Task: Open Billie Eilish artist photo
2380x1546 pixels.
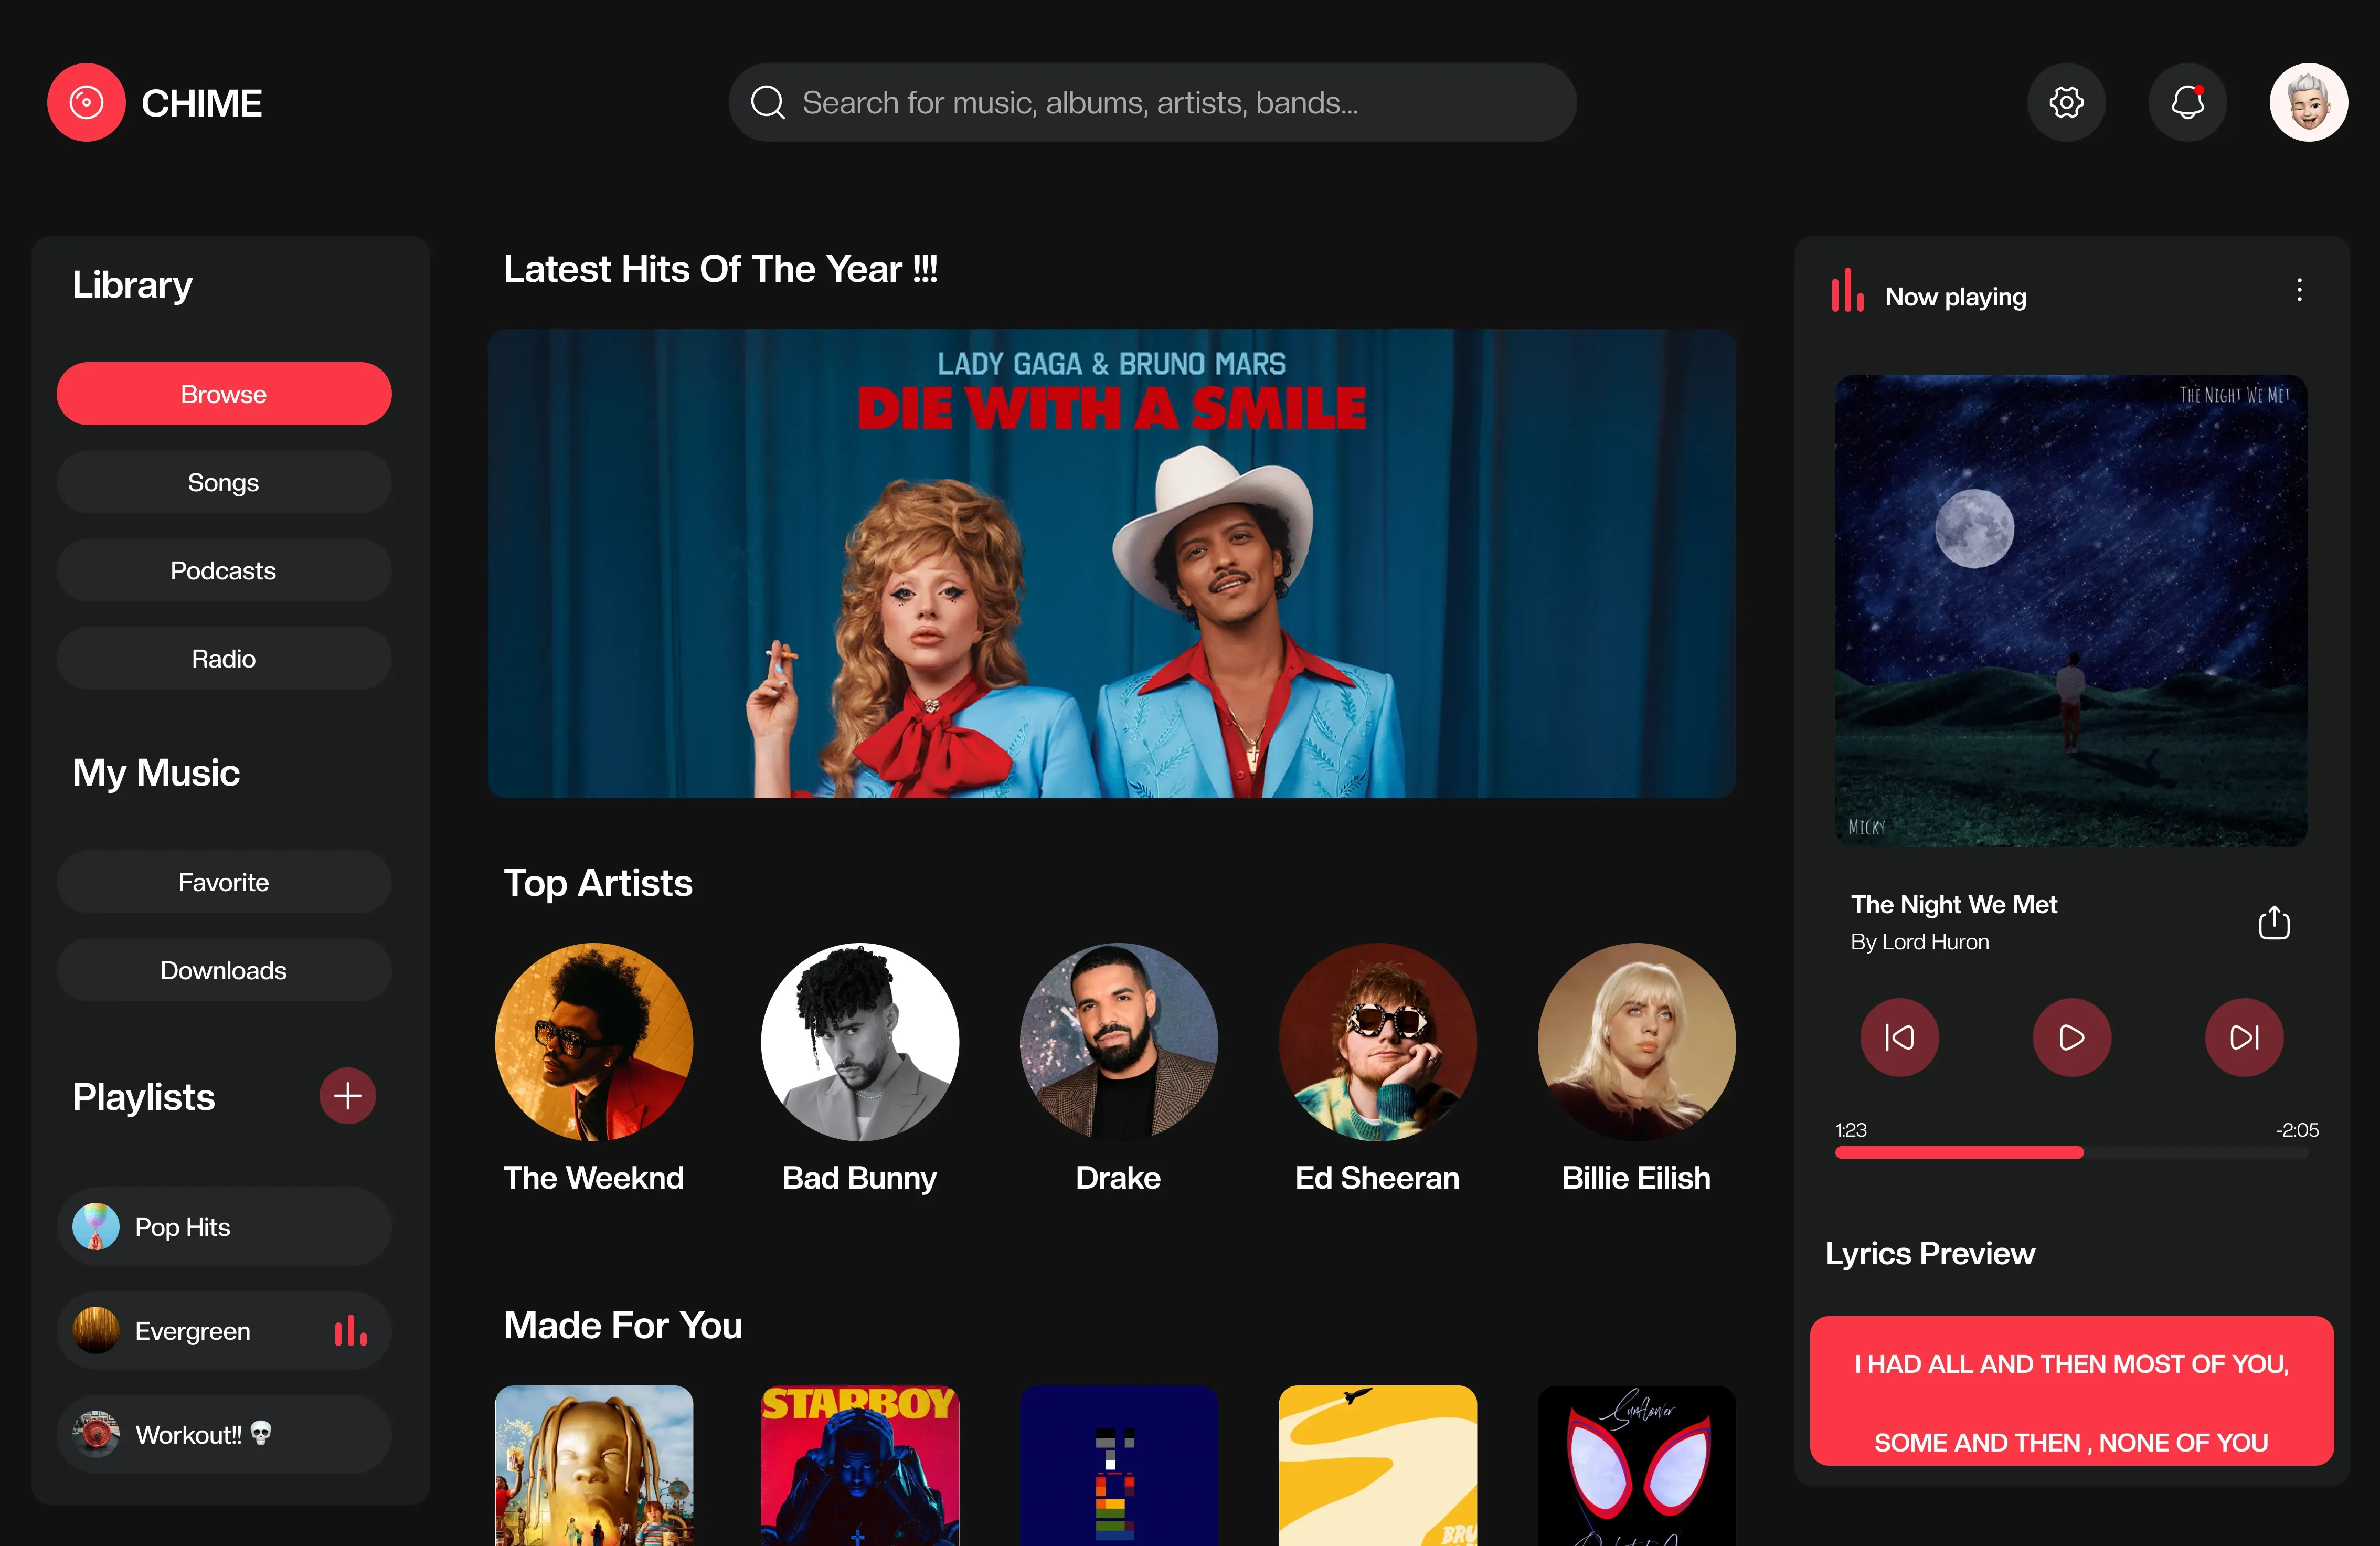Action: click(1636, 1042)
